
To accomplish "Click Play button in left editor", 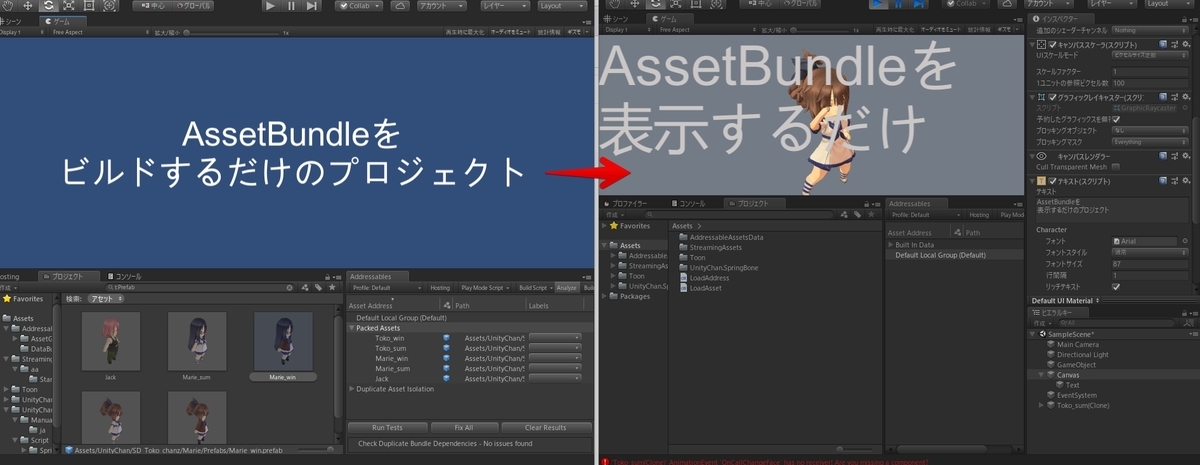I will coord(270,5).
